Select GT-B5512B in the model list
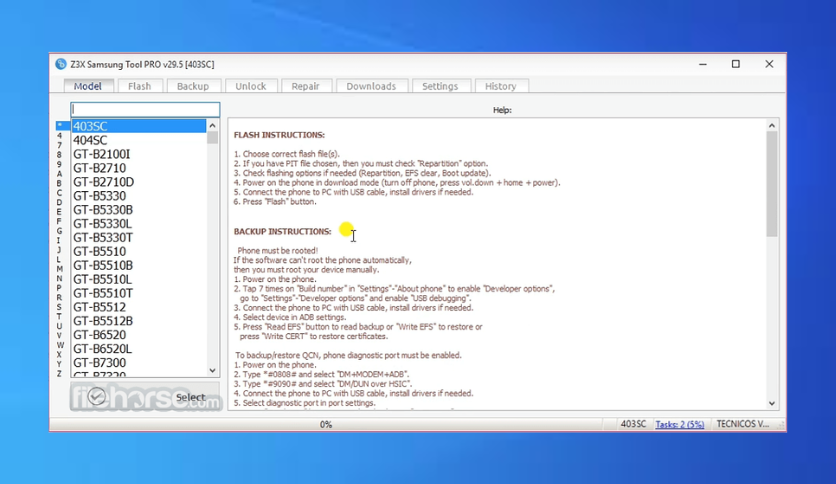Image resolution: width=836 pixels, height=484 pixels. (x=139, y=320)
